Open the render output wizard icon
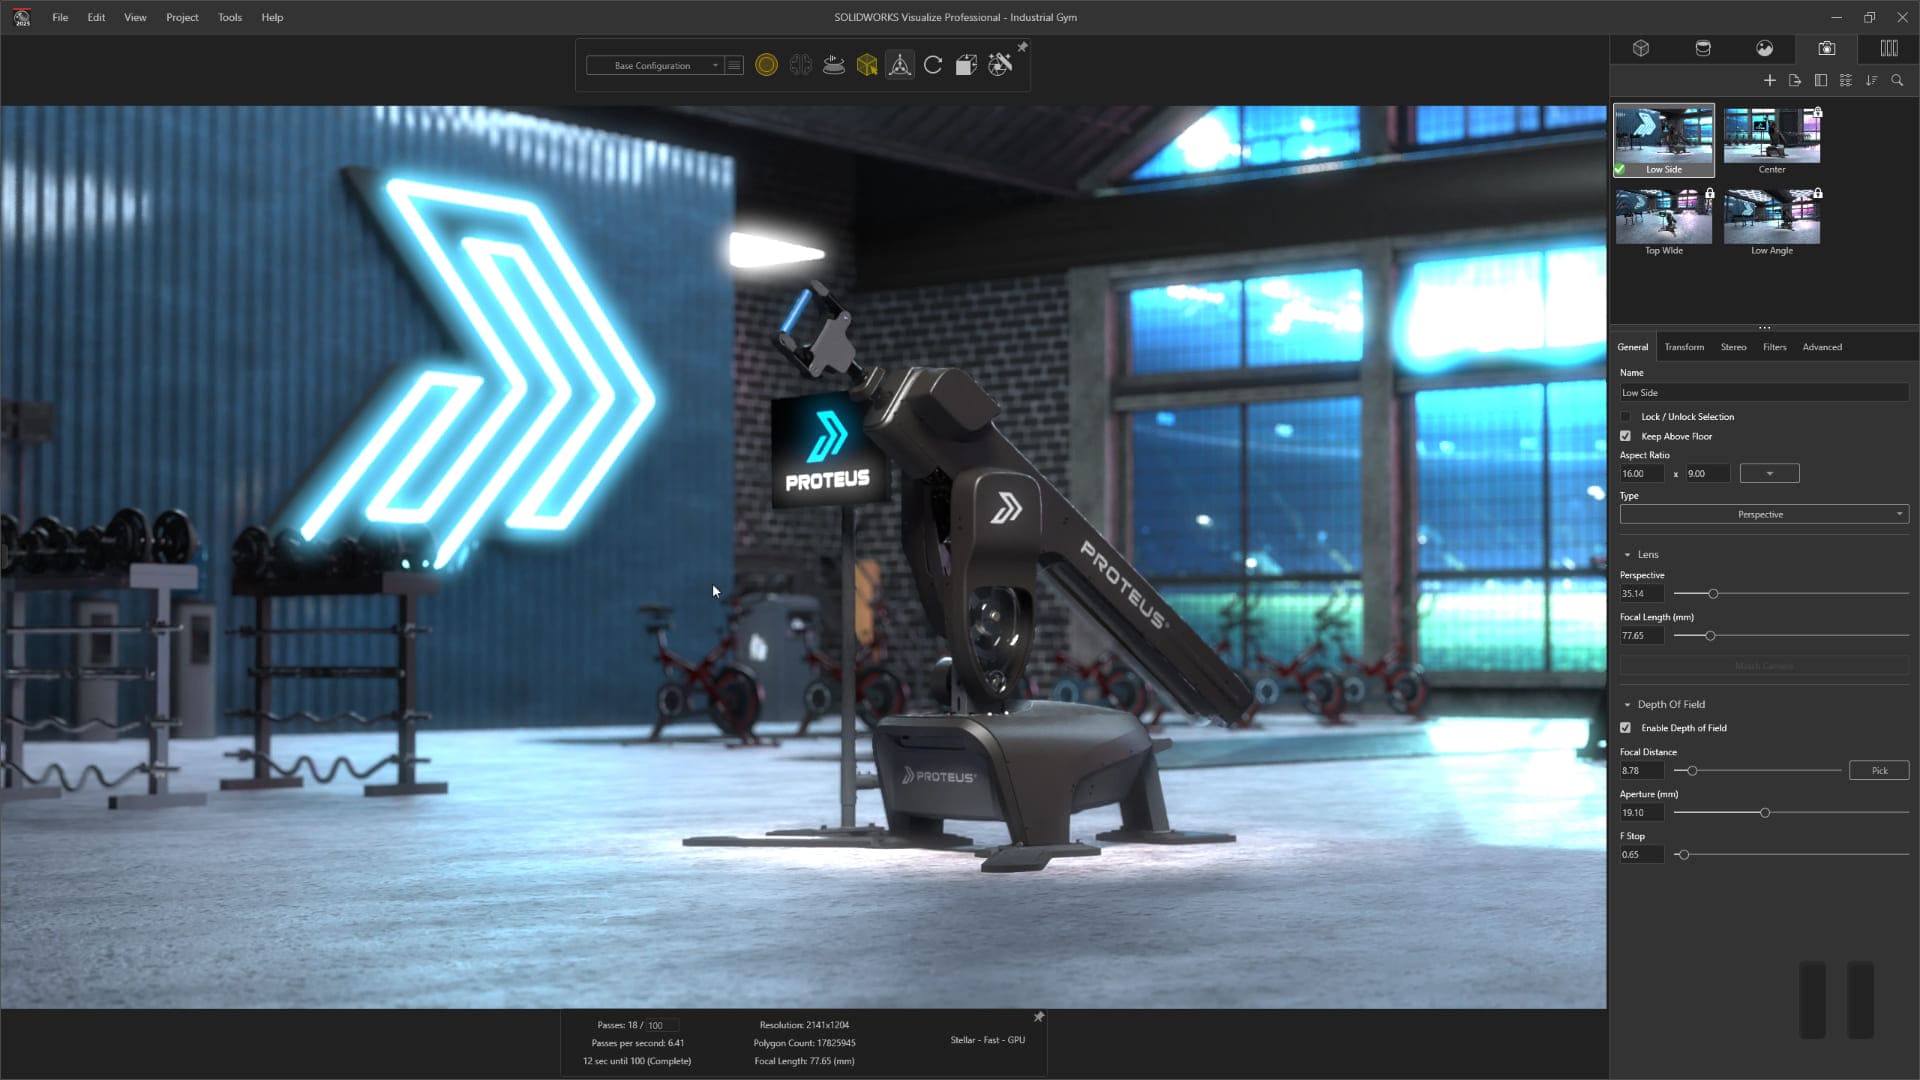This screenshot has width=1920, height=1080. pos(1000,65)
